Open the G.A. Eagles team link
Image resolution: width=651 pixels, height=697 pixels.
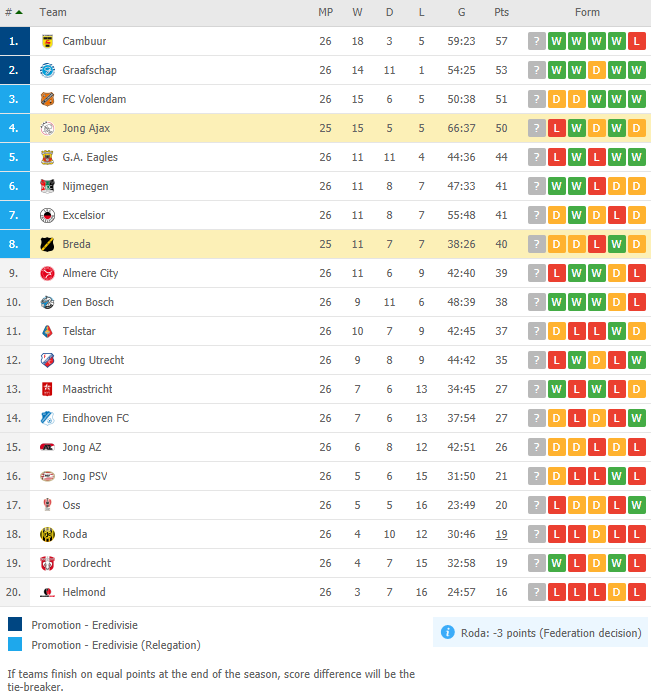point(90,157)
